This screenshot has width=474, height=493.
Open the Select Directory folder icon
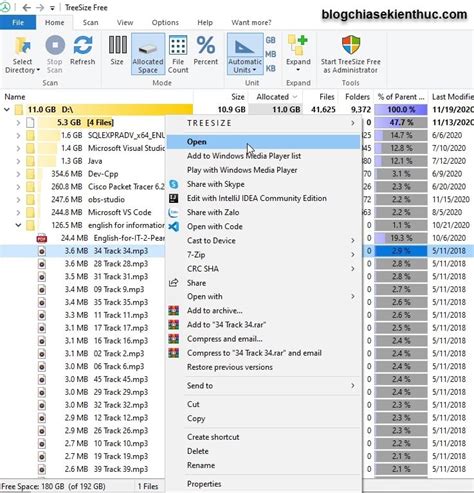click(22, 46)
